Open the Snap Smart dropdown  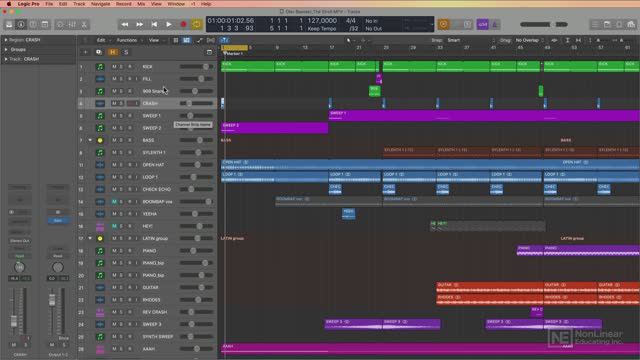point(471,40)
